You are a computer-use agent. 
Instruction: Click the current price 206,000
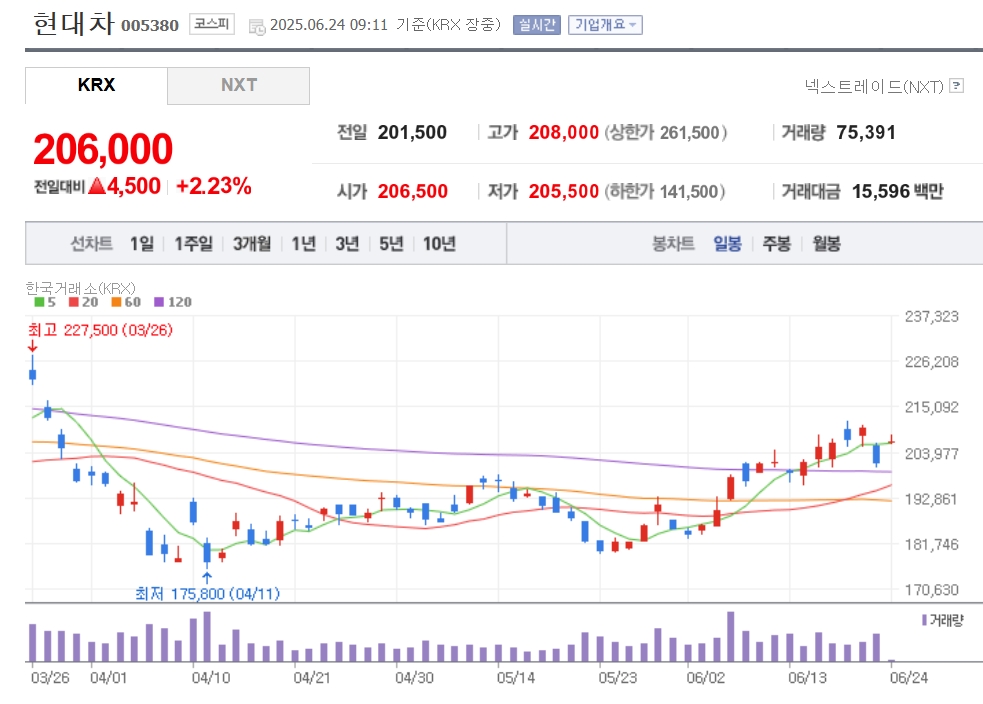point(103,149)
